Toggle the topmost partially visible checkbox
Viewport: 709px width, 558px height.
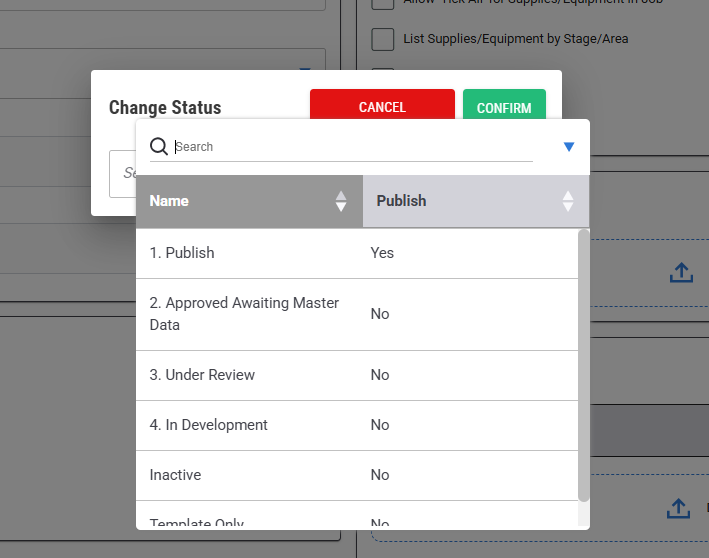coord(382,4)
